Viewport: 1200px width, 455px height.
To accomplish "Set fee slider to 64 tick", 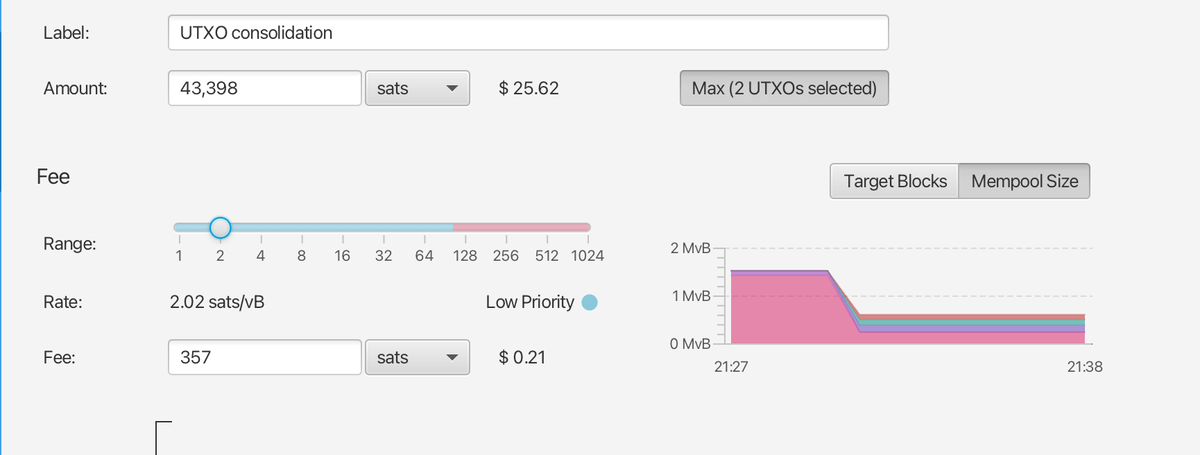I will (424, 228).
